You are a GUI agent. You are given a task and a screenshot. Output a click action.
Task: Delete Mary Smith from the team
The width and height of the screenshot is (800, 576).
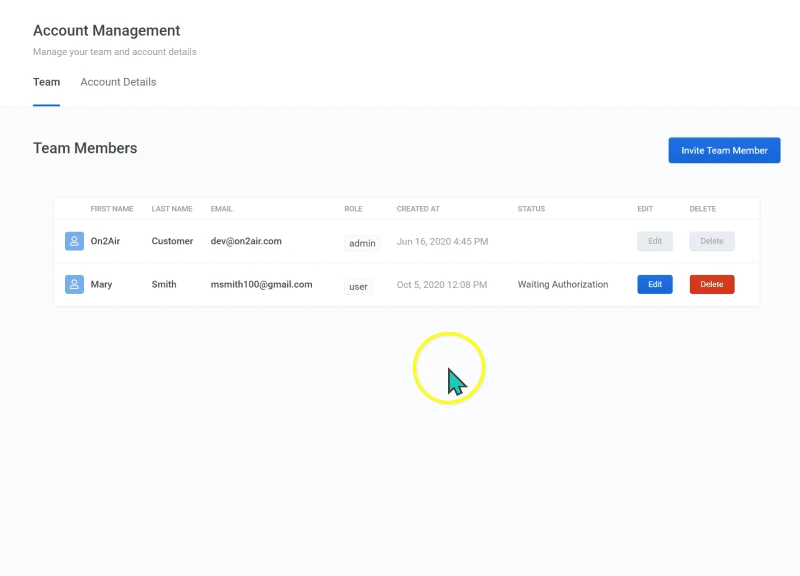pos(712,285)
